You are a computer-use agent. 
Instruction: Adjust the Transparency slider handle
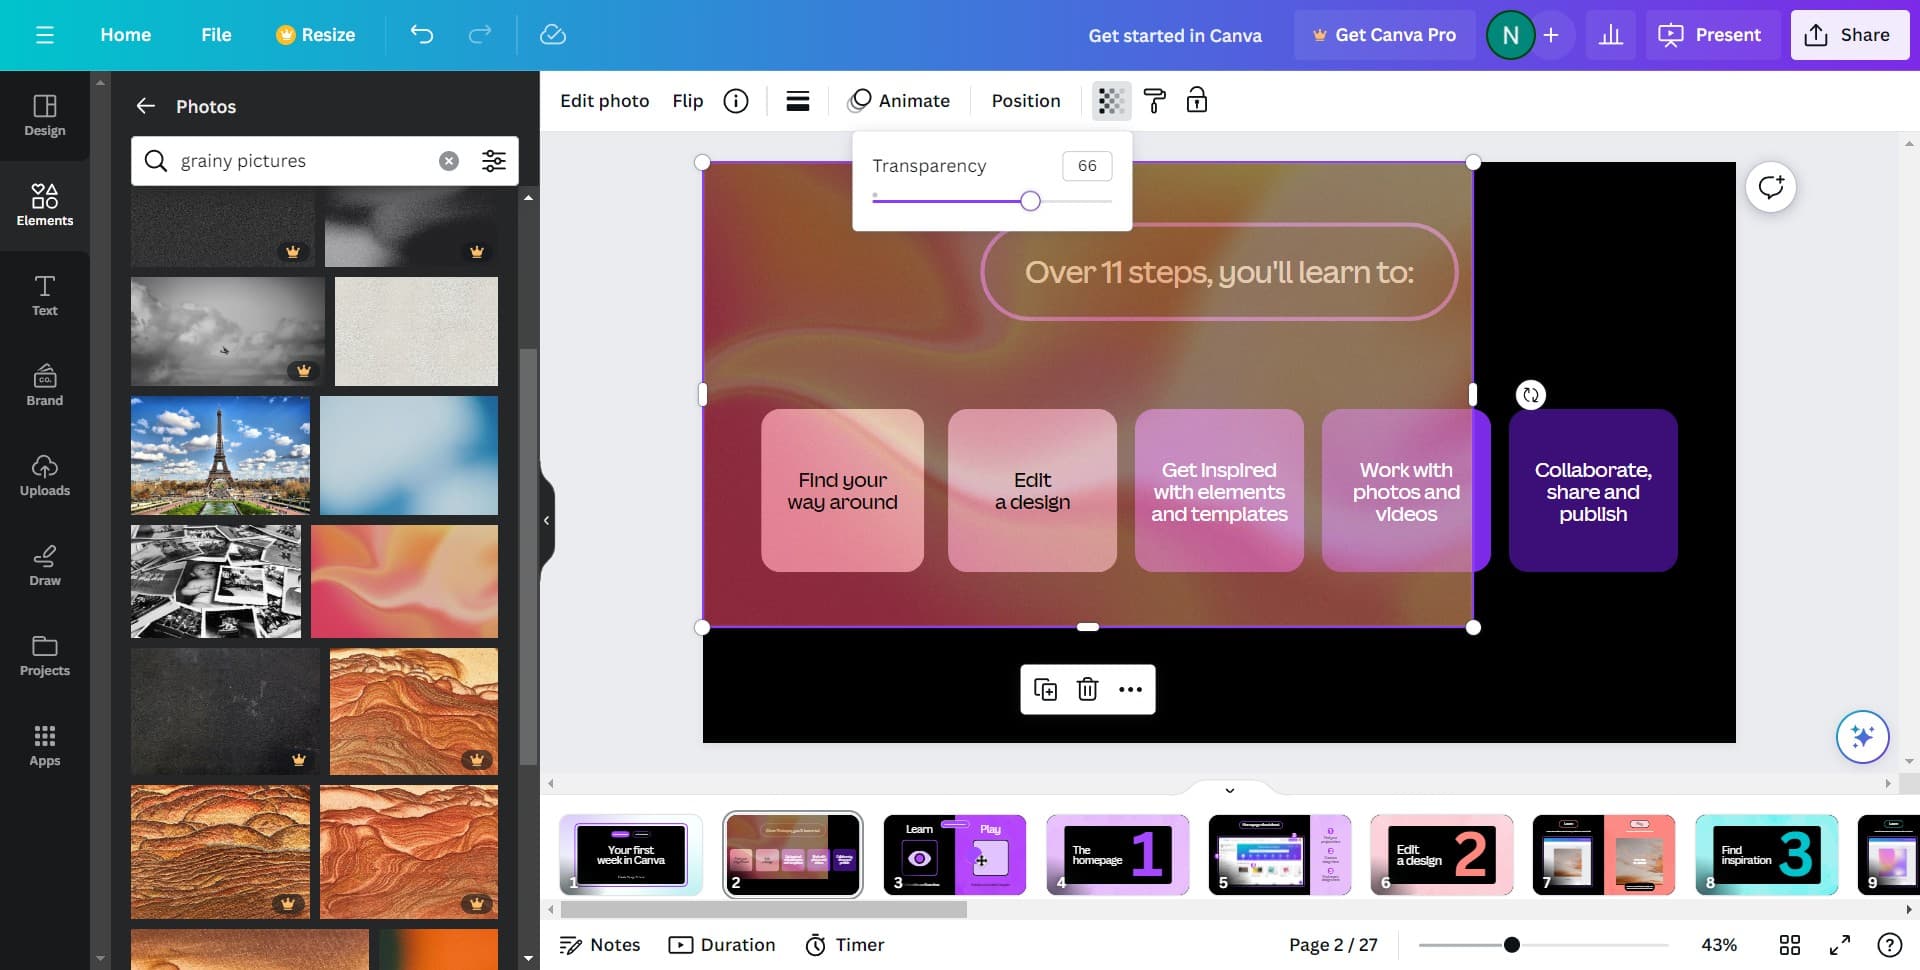point(1030,201)
